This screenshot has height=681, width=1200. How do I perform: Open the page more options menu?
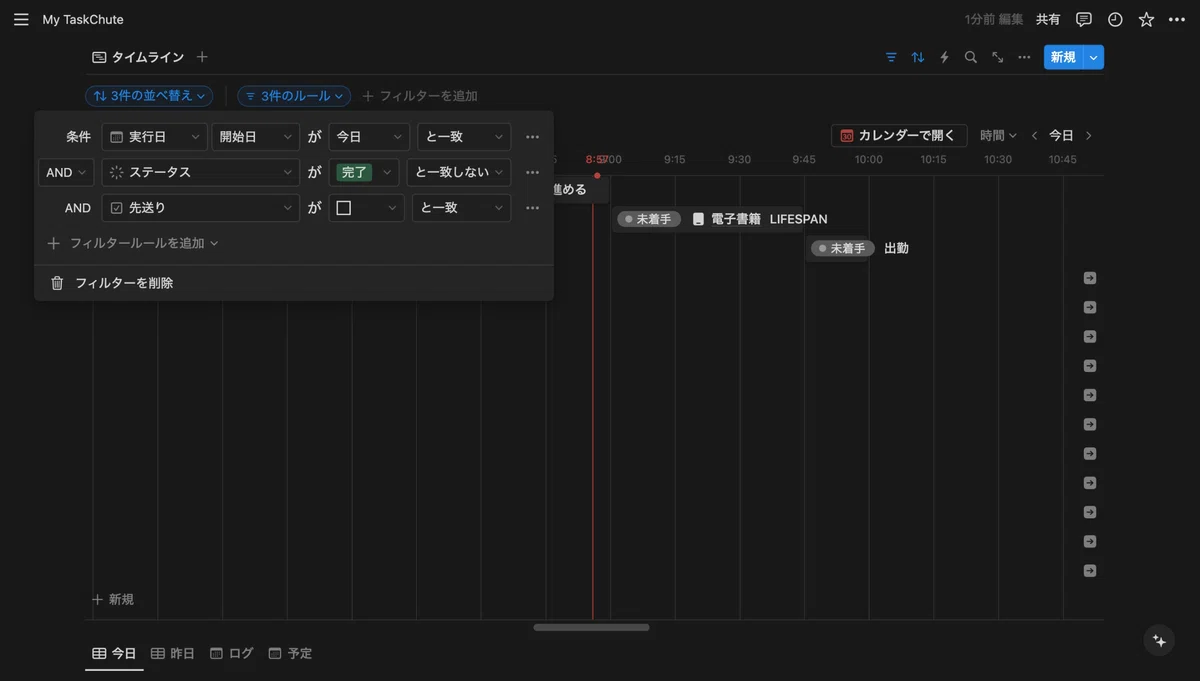coord(1177,19)
